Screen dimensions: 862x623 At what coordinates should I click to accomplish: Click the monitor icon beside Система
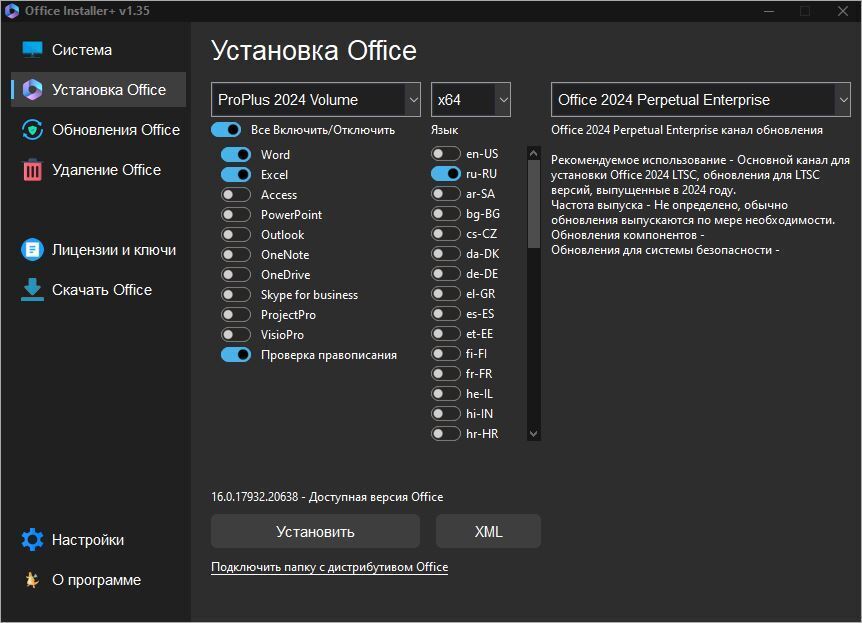click(33, 50)
